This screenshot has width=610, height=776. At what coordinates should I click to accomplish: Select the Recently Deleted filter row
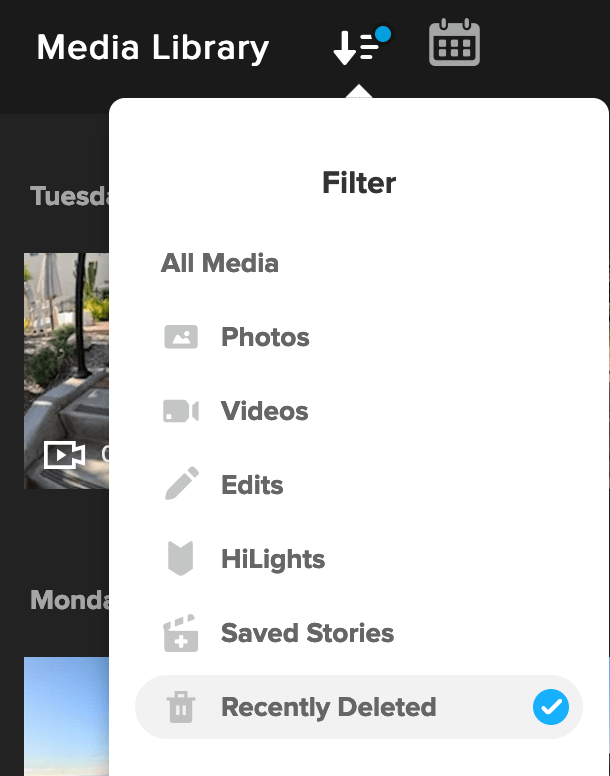[359, 707]
